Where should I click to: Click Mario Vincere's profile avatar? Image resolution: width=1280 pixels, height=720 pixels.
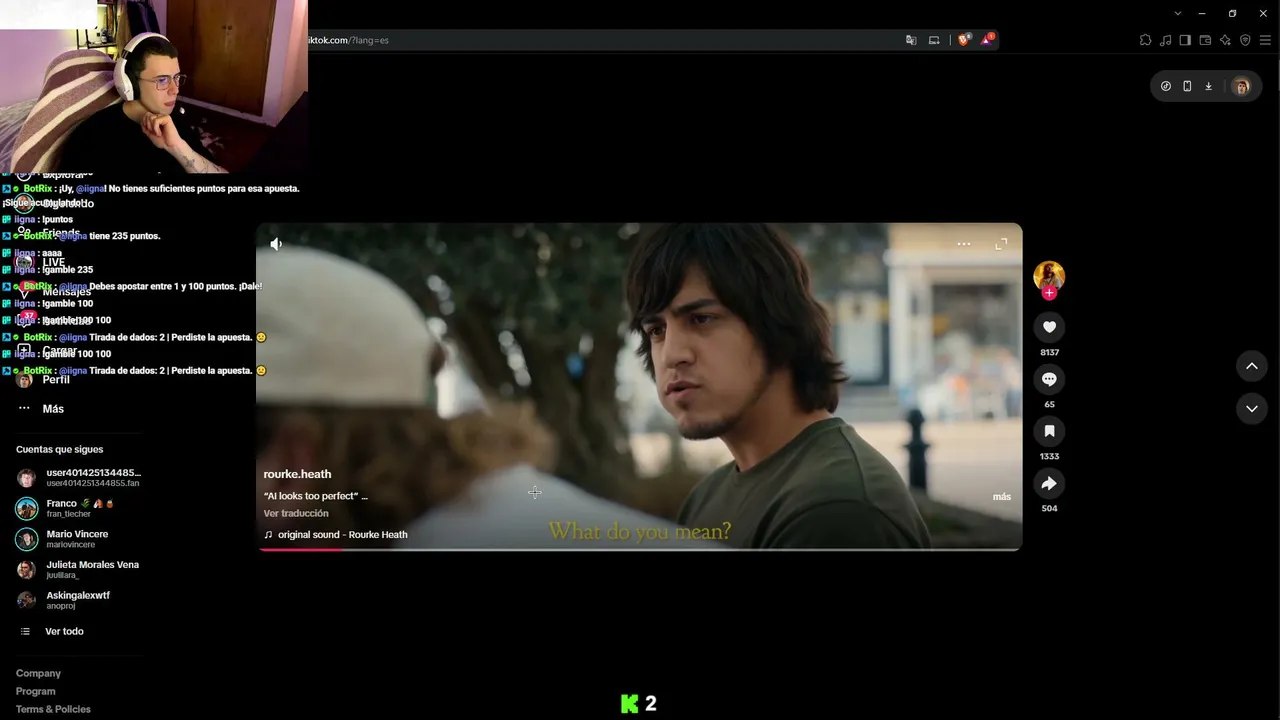[x=27, y=539]
